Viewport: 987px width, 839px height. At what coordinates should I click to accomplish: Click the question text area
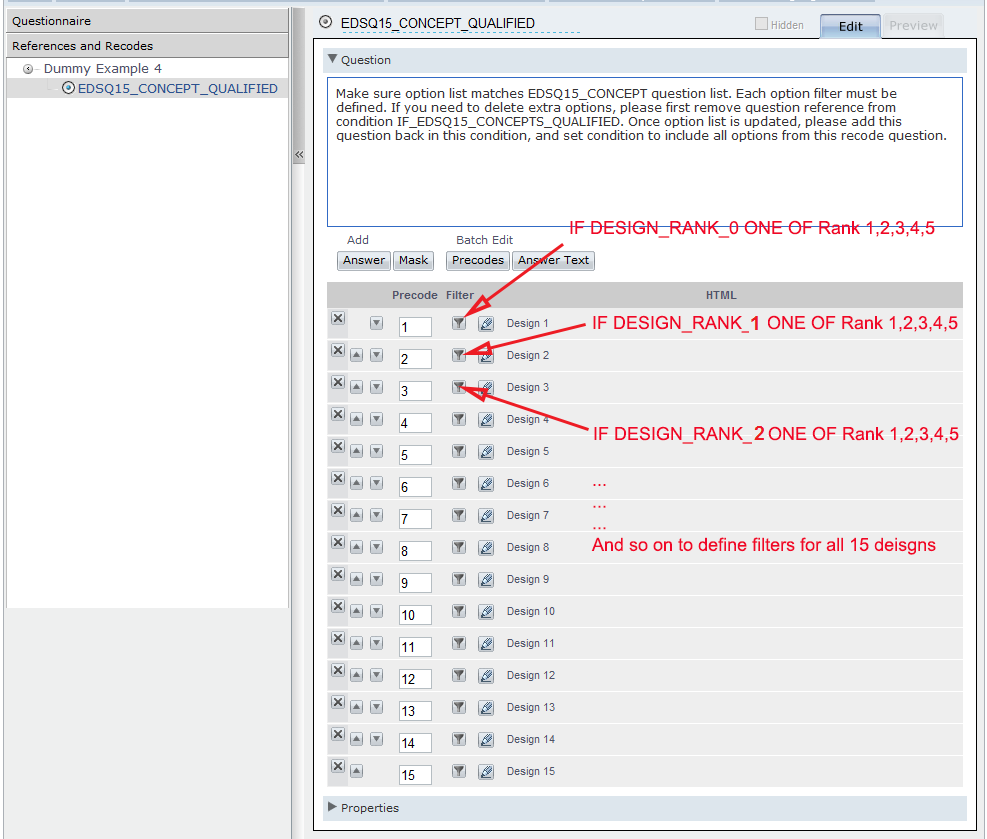pos(645,152)
